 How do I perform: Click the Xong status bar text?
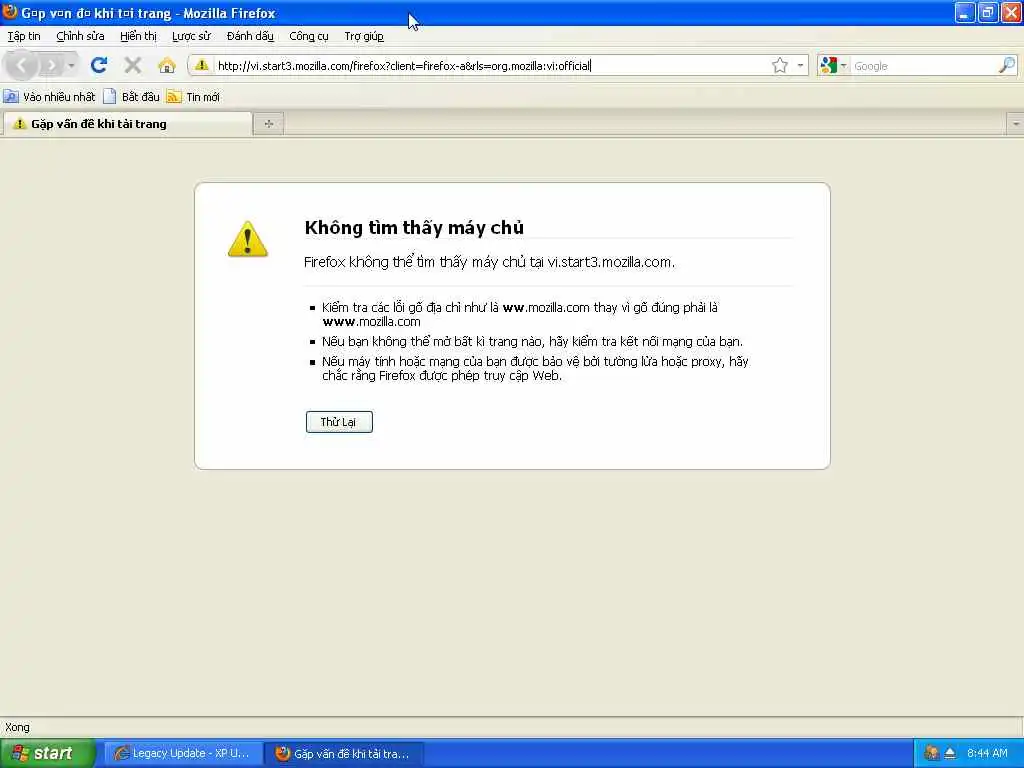18,727
